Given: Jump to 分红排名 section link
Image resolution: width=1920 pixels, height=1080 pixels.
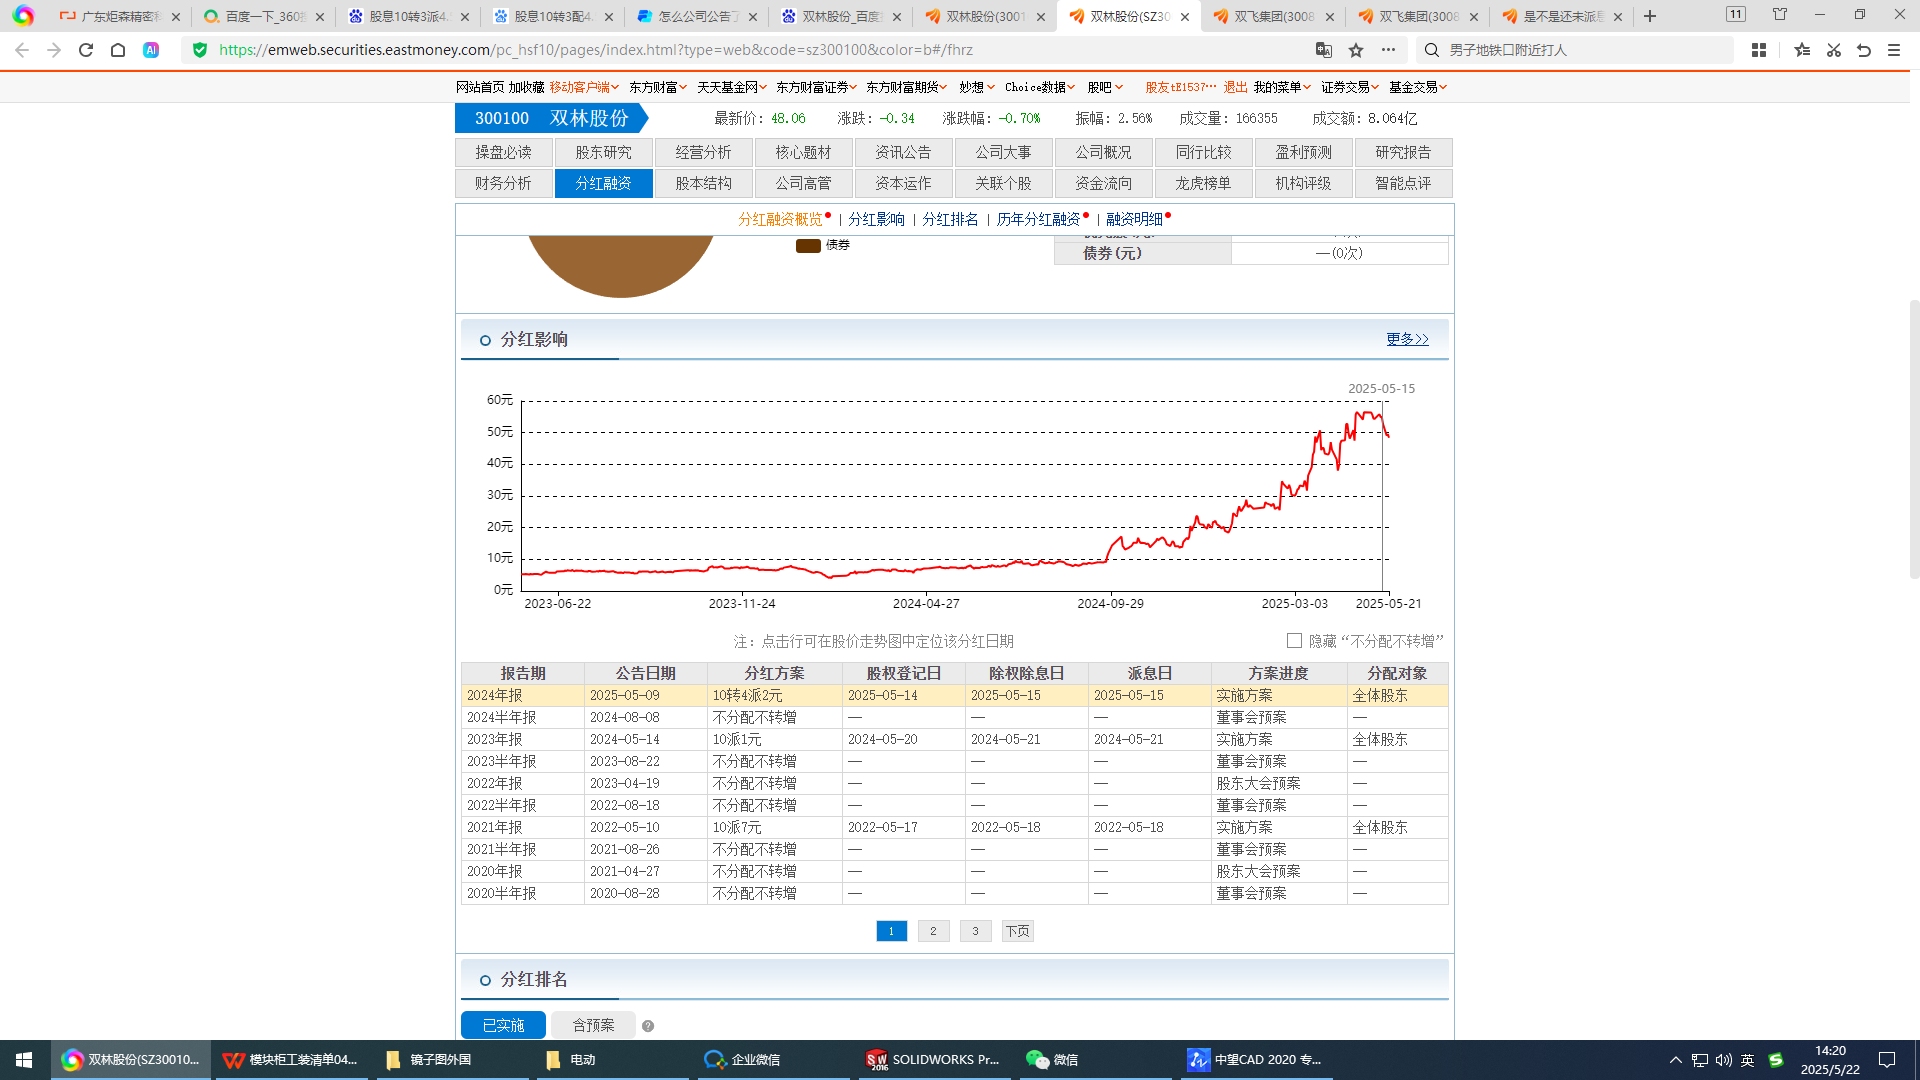Looking at the screenshot, I should click(x=950, y=220).
